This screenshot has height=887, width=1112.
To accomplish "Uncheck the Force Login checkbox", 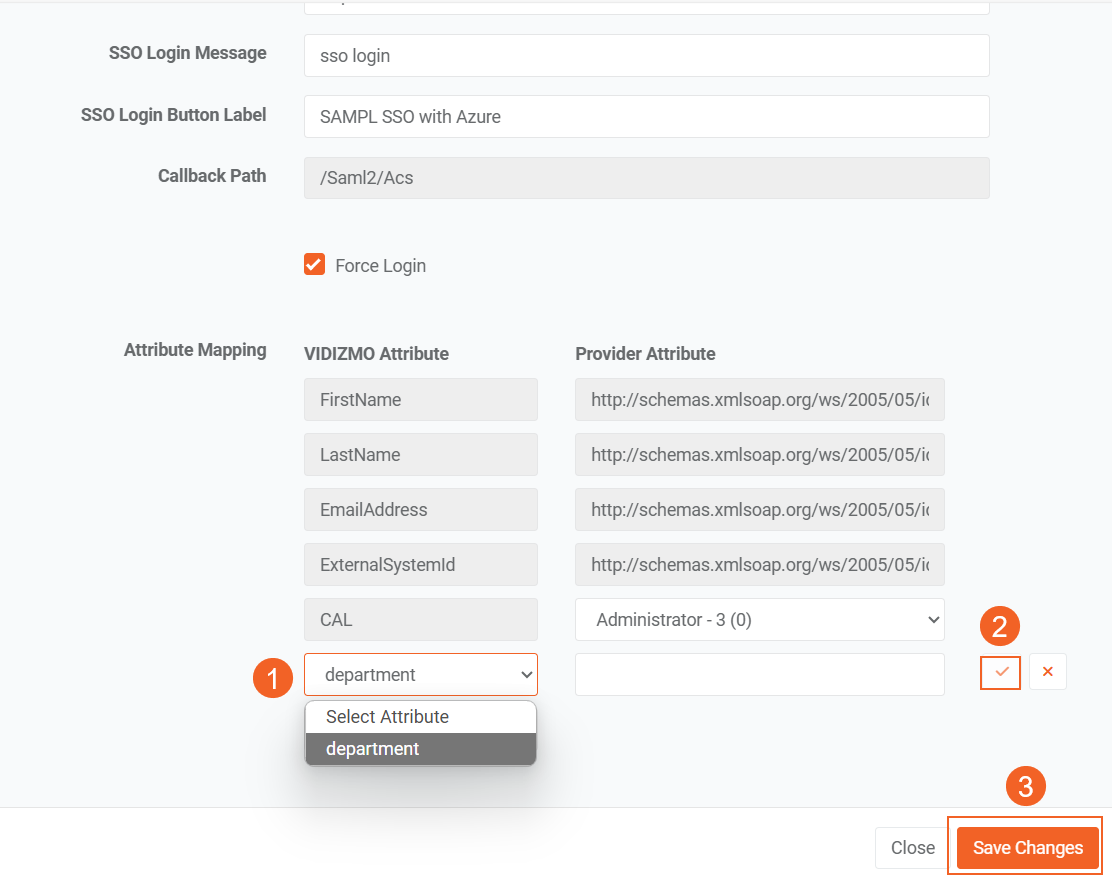I will pyautogui.click(x=315, y=265).
